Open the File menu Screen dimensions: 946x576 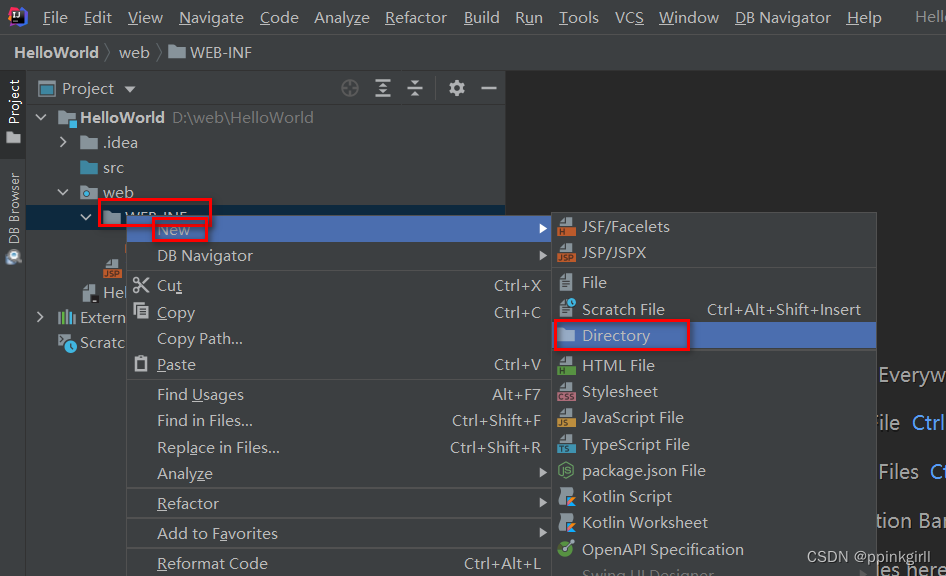pos(55,17)
